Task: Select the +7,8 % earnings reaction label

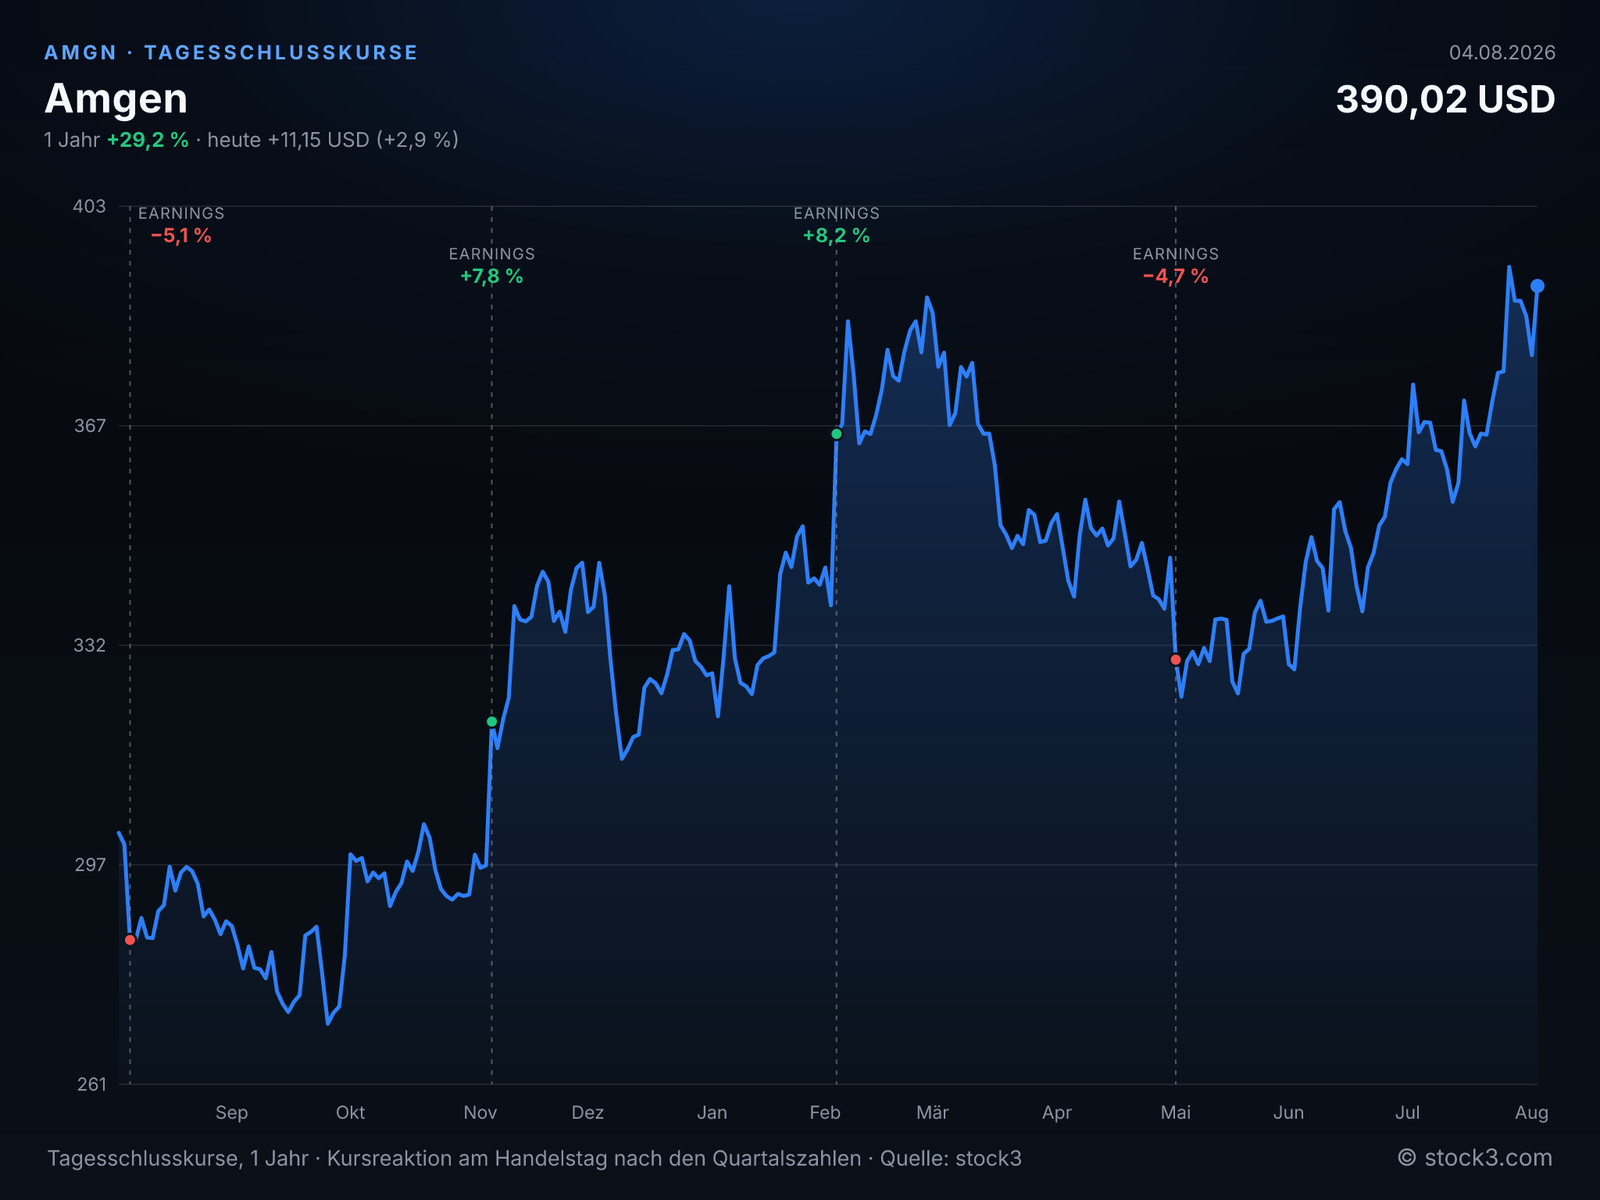Action: (492, 276)
